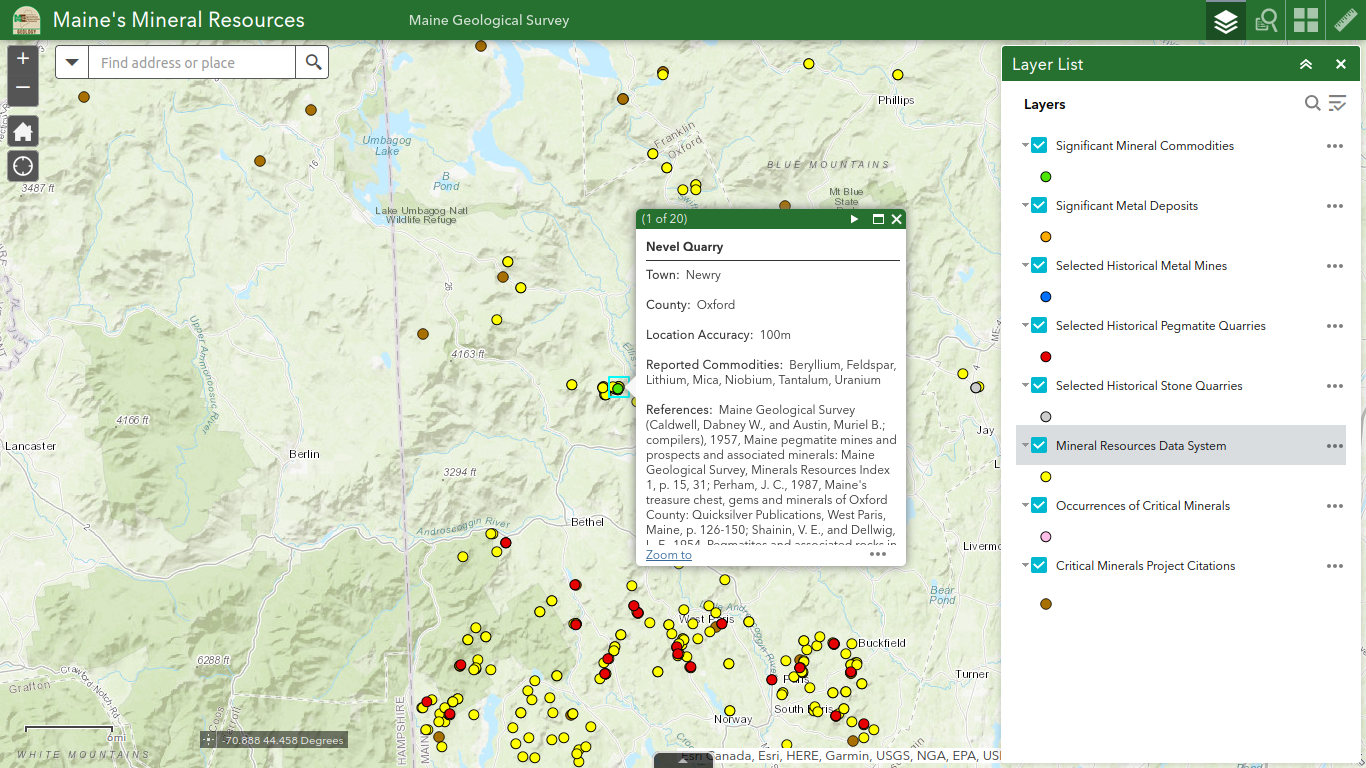The width and height of the screenshot is (1366, 768).
Task: Run search with the magnifier button
Action: click(313, 62)
